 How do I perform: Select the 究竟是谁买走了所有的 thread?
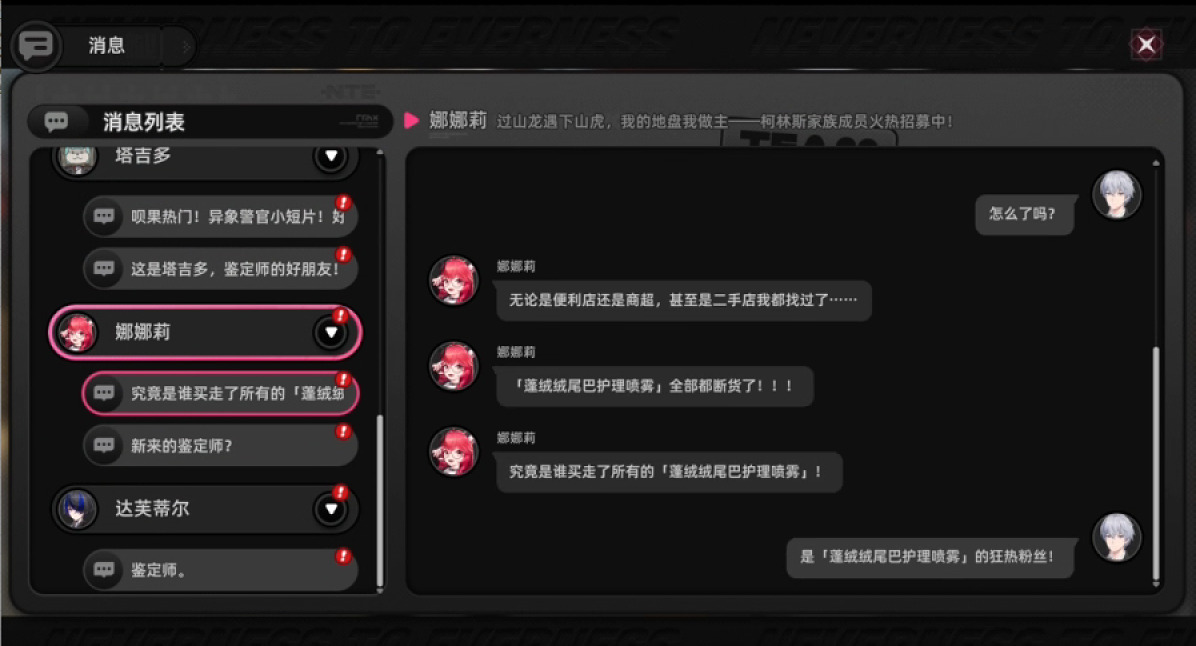click(x=220, y=393)
